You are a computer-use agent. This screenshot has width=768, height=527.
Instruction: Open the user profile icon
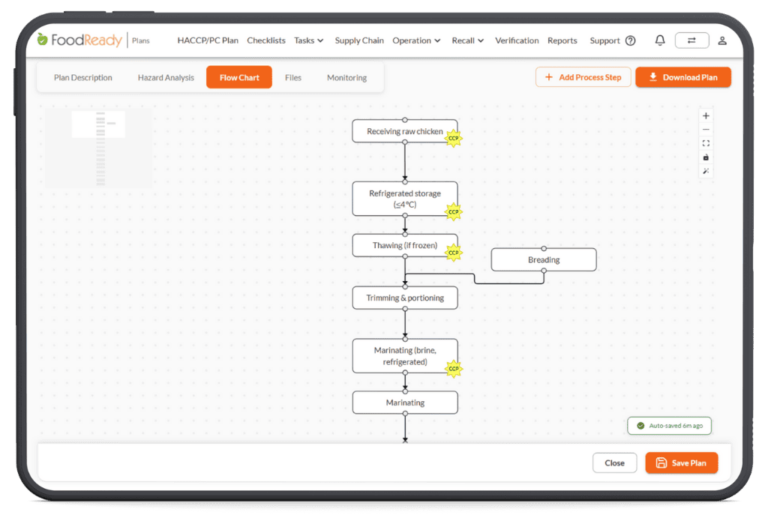722,41
